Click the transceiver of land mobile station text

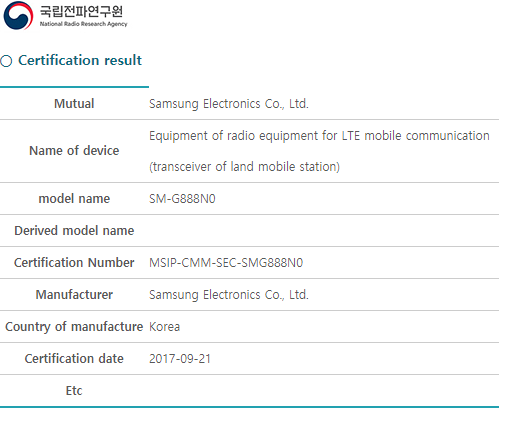(244, 166)
